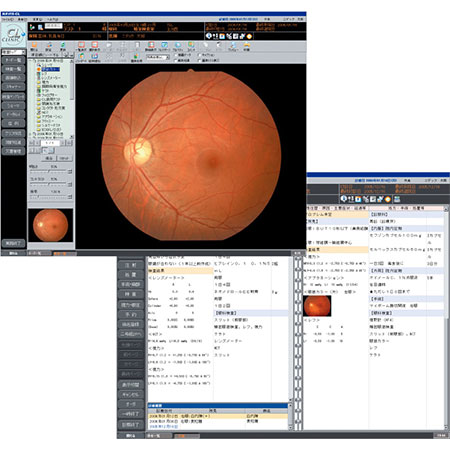Viewport: 450px width, 450px height.
Task: Click the 処置 (treatment) sidebar button in chart window
Action: [x=130, y=275]
